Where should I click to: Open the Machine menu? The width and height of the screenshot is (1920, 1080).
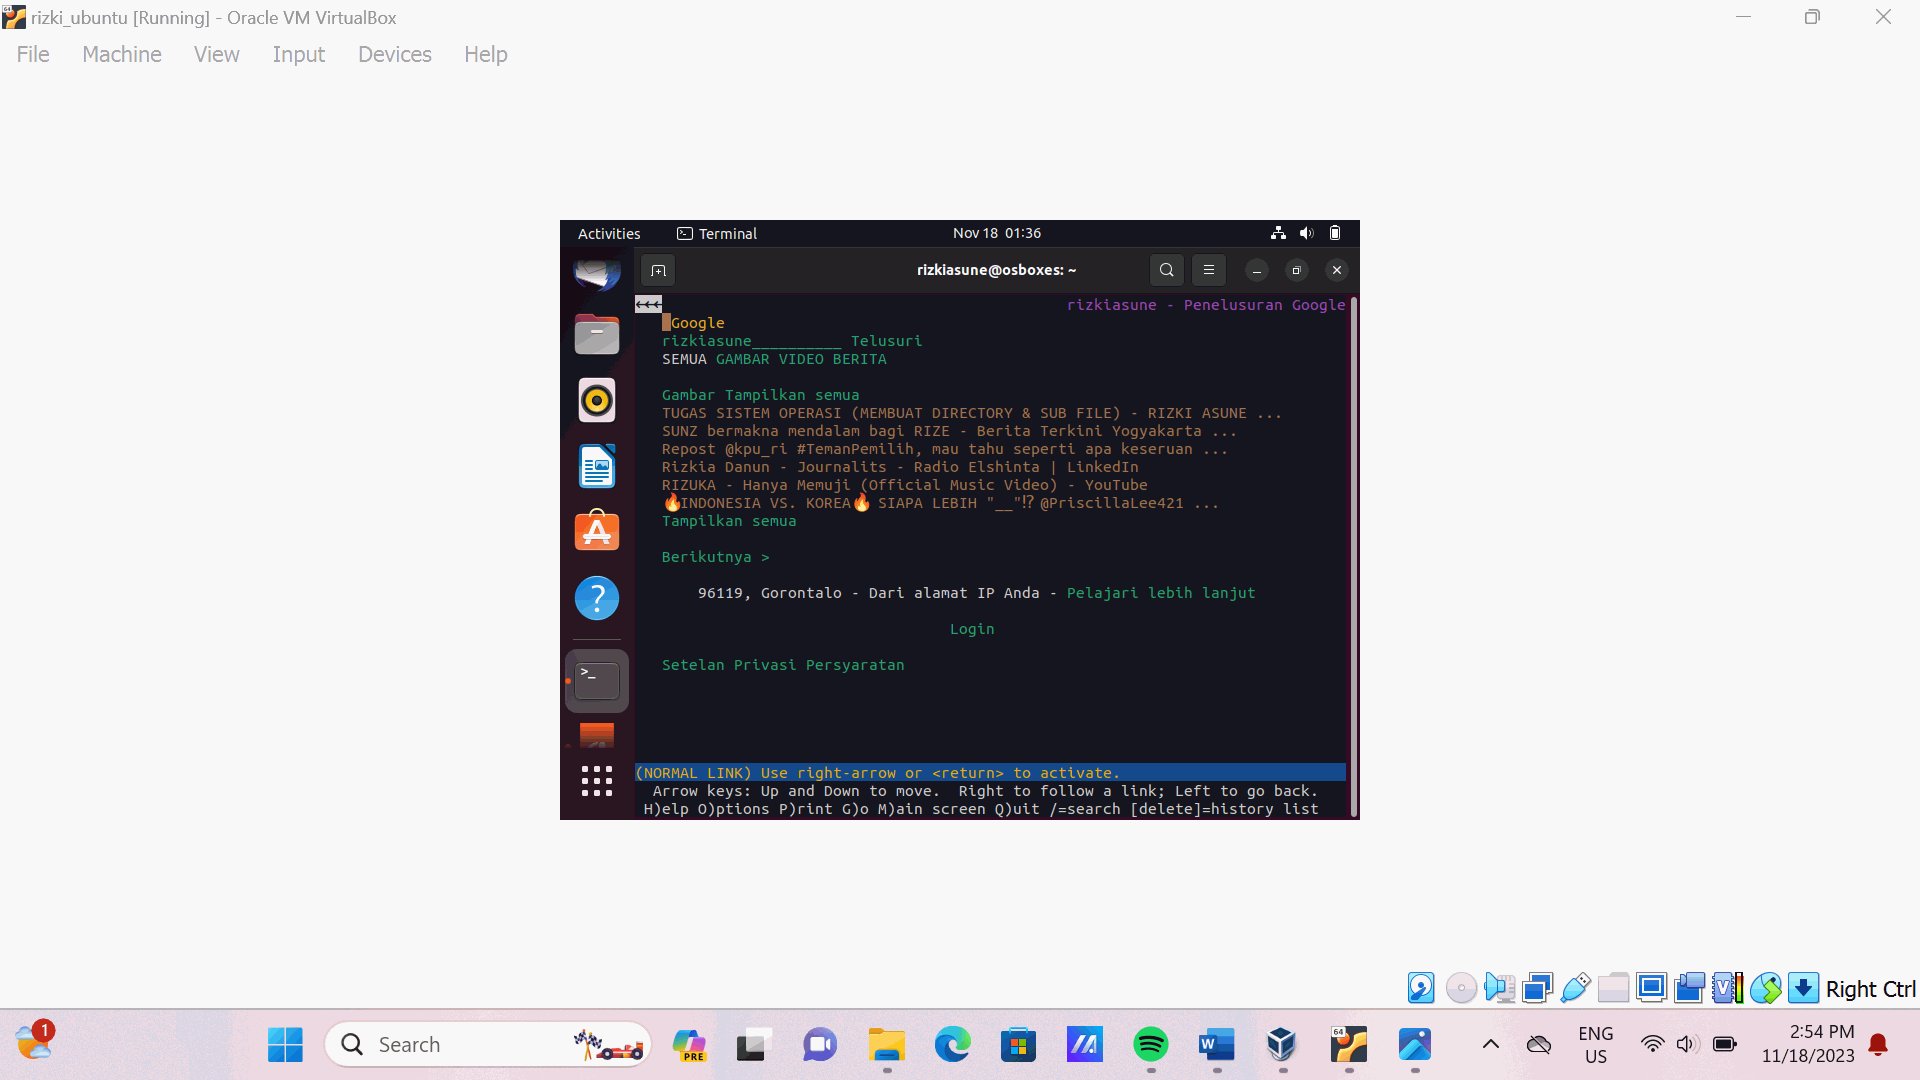[122, 54]
